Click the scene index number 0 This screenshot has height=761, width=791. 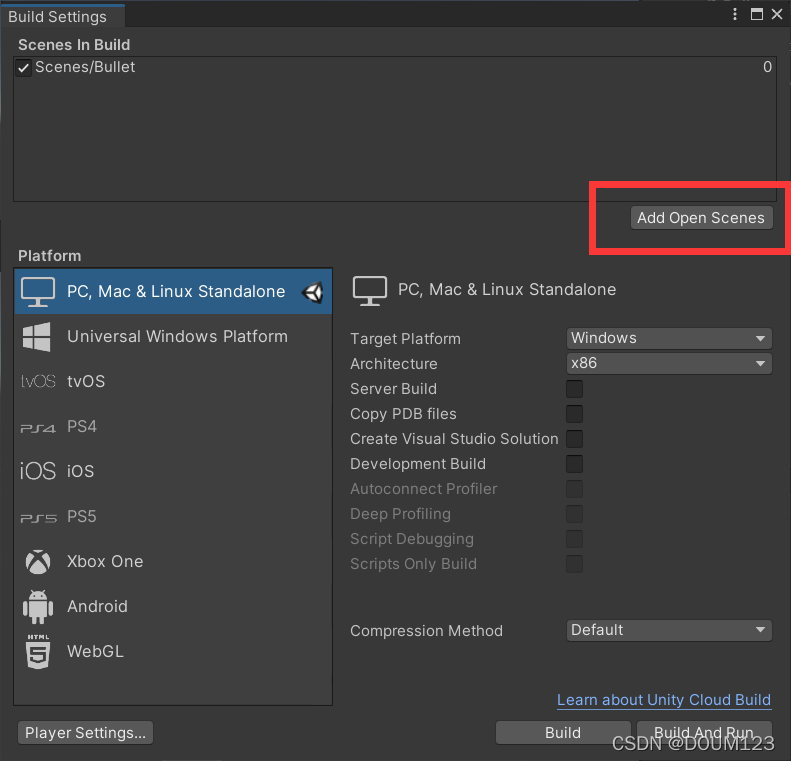767,67
